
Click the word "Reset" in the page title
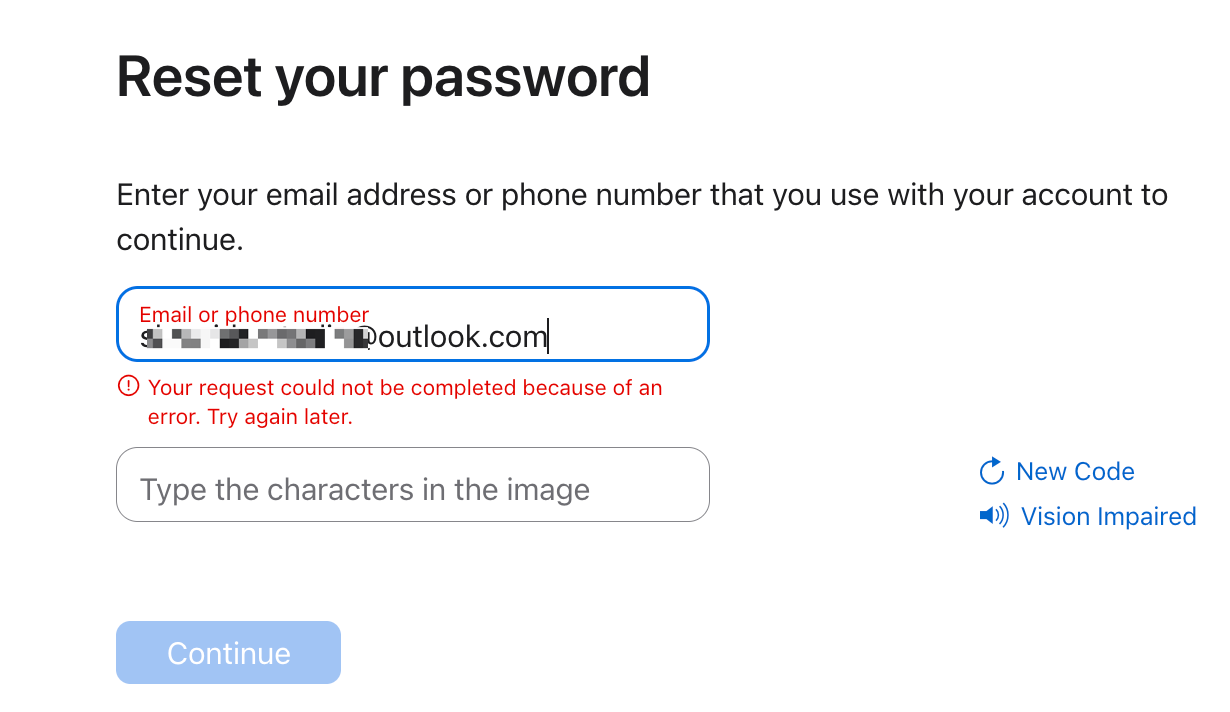coord(190,77)
